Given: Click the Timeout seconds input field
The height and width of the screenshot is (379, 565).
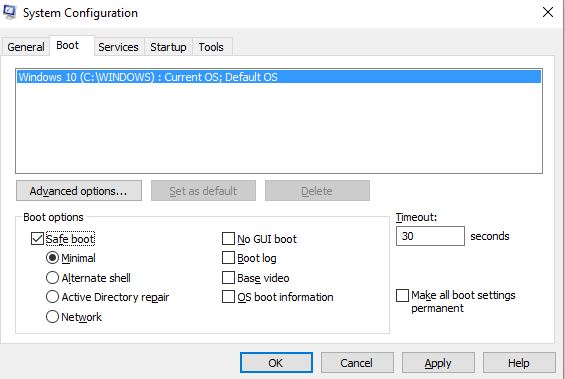Looking at the screenshot, I should [x=430, y=236].
